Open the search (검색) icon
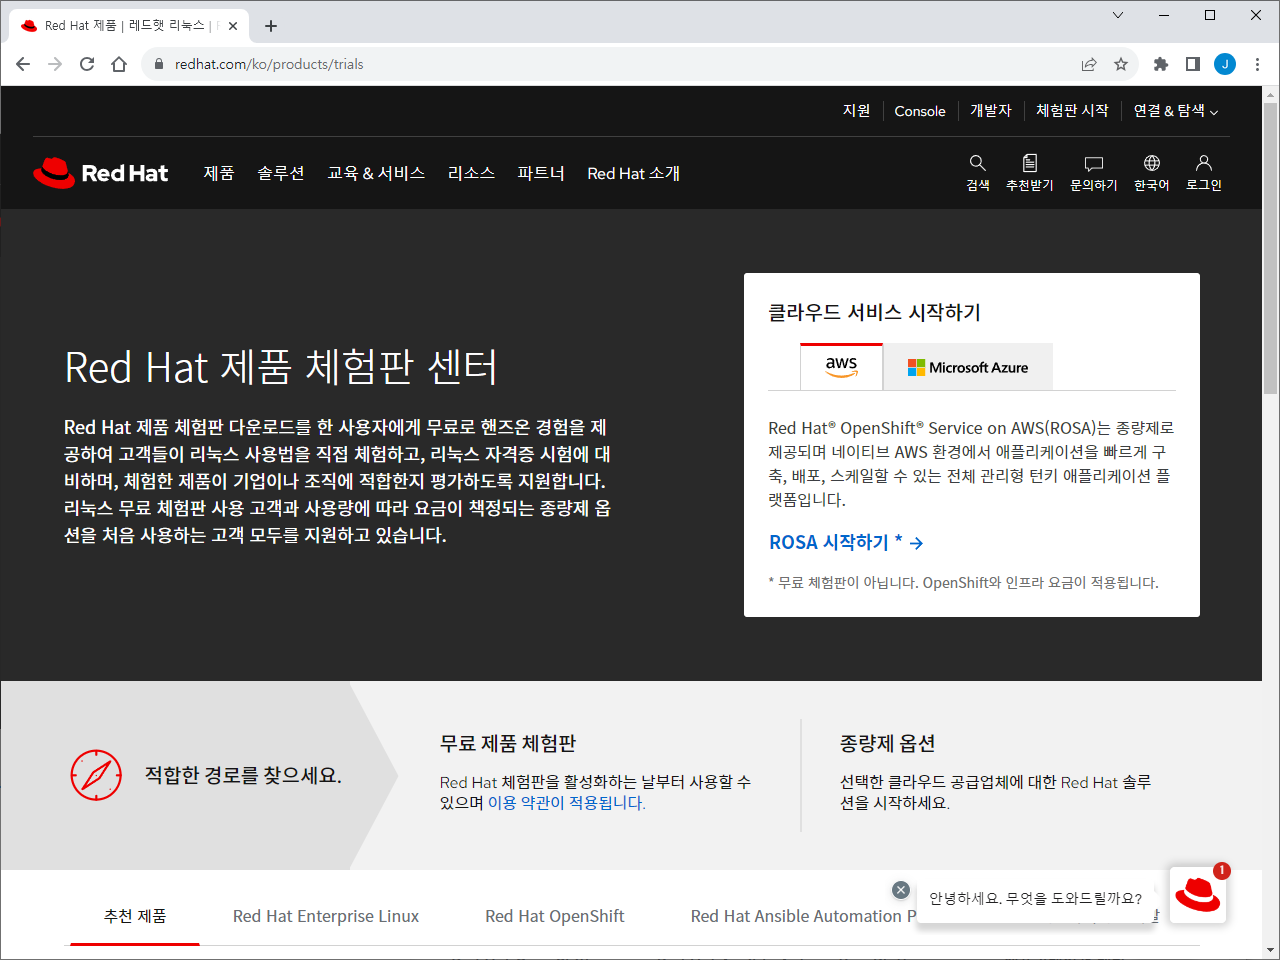1280x960 pixels. 977,172
